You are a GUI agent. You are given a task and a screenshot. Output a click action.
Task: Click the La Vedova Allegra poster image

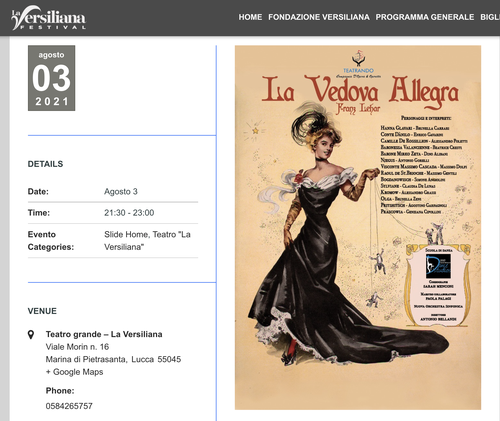[358, 227]
